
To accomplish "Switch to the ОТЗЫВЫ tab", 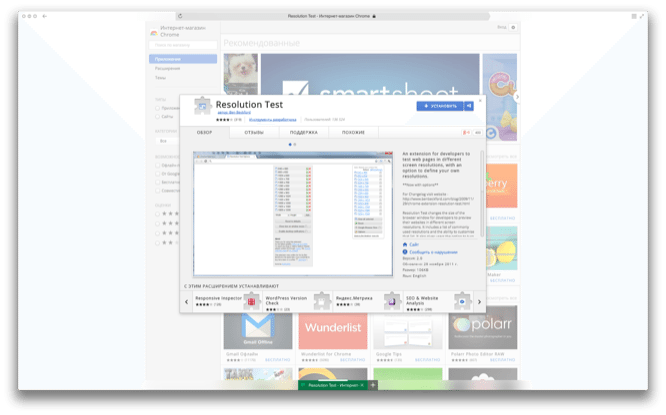I will tap(254, 133).
